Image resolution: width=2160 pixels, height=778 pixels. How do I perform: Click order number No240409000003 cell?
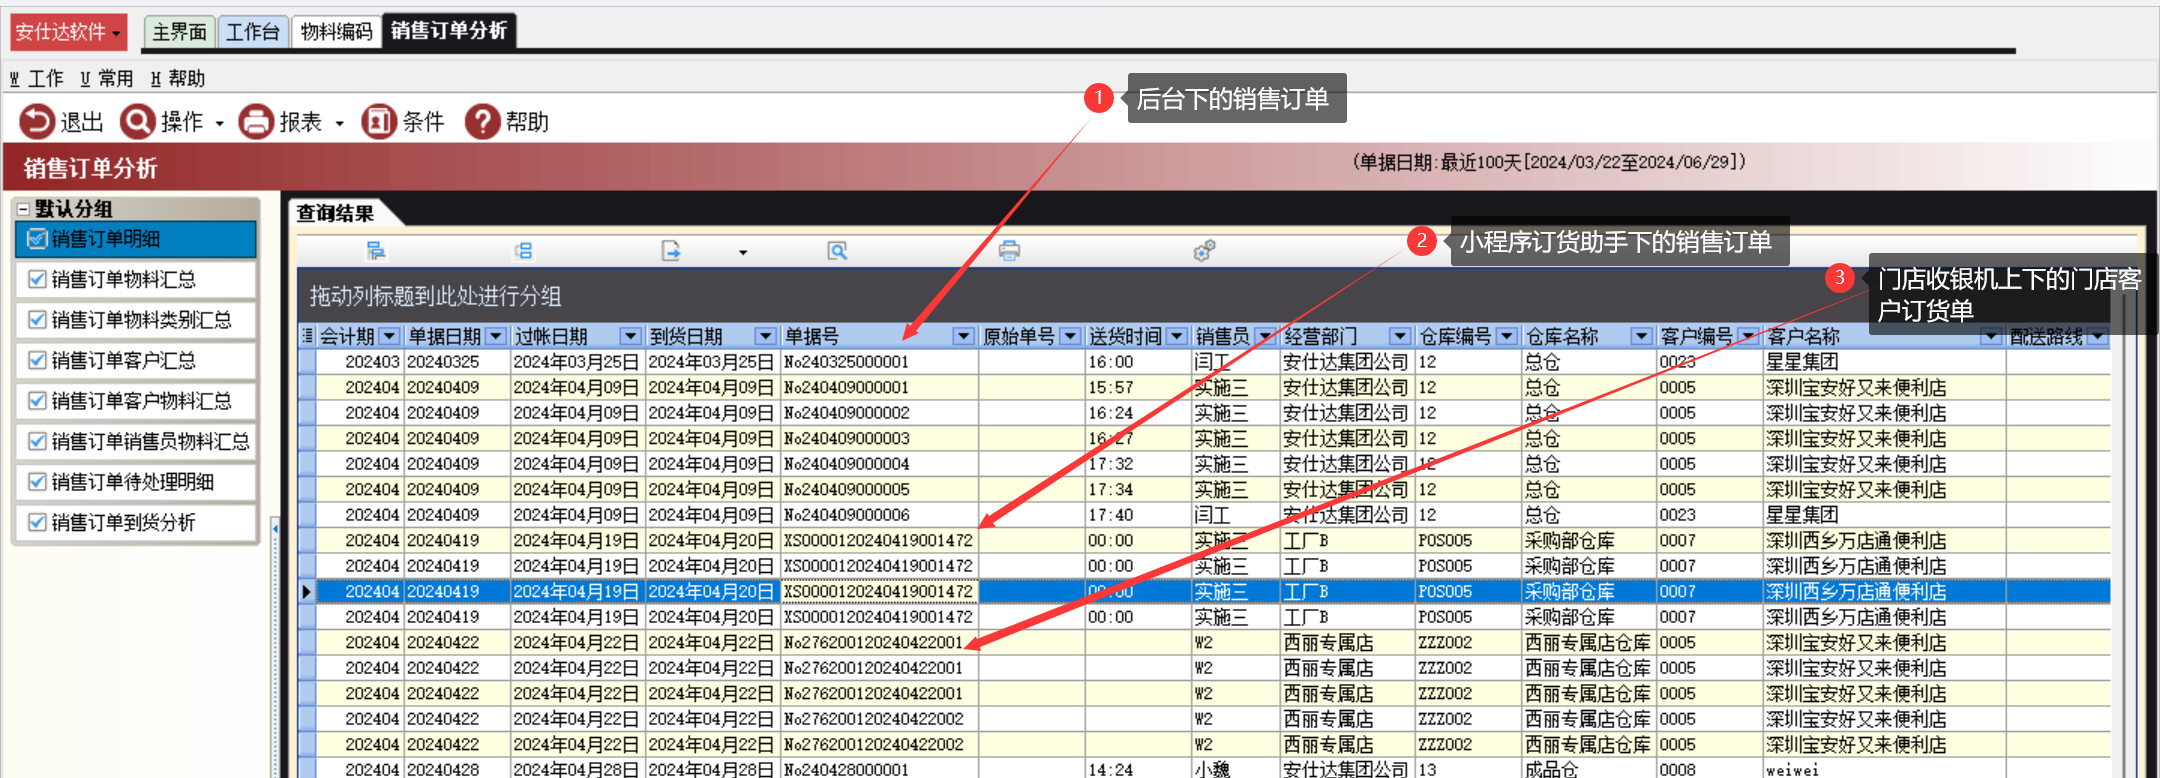pos(880,439)
